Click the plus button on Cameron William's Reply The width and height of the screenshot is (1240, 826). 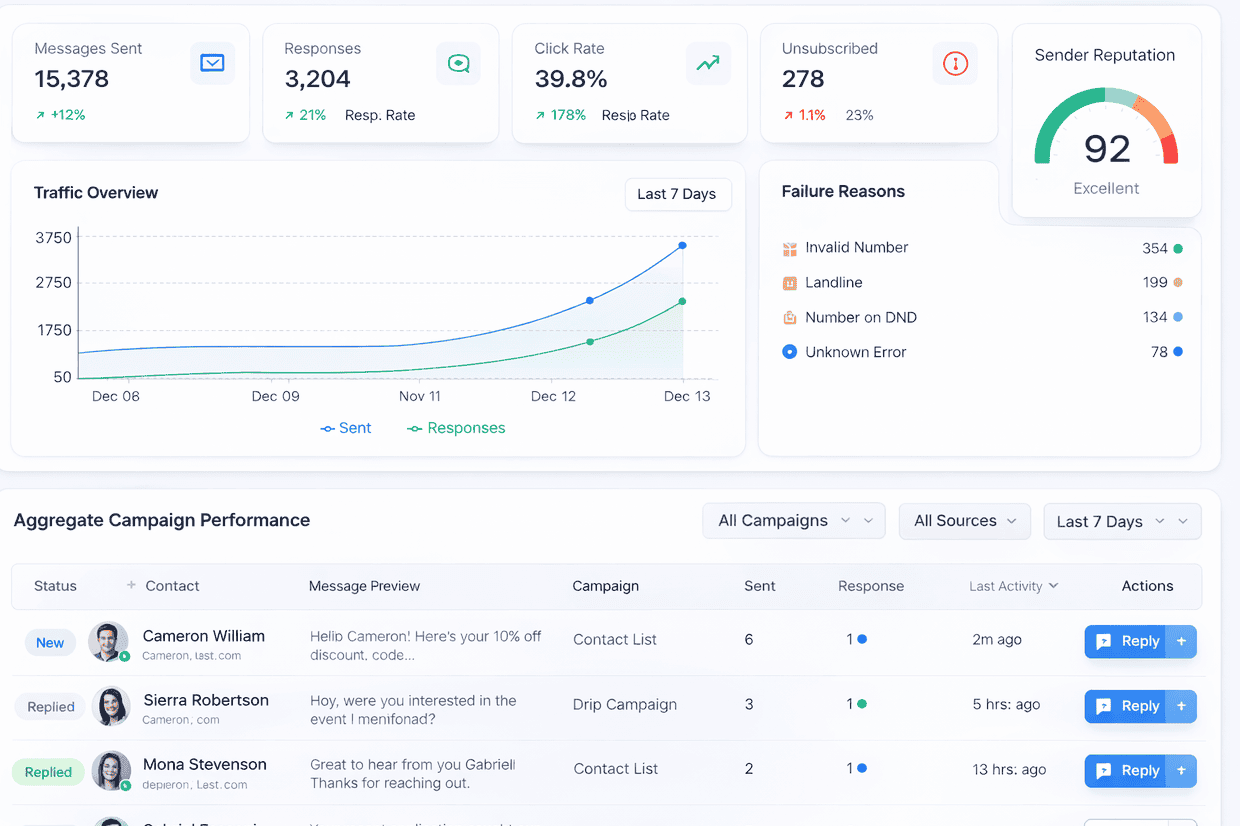(1181, 642)
